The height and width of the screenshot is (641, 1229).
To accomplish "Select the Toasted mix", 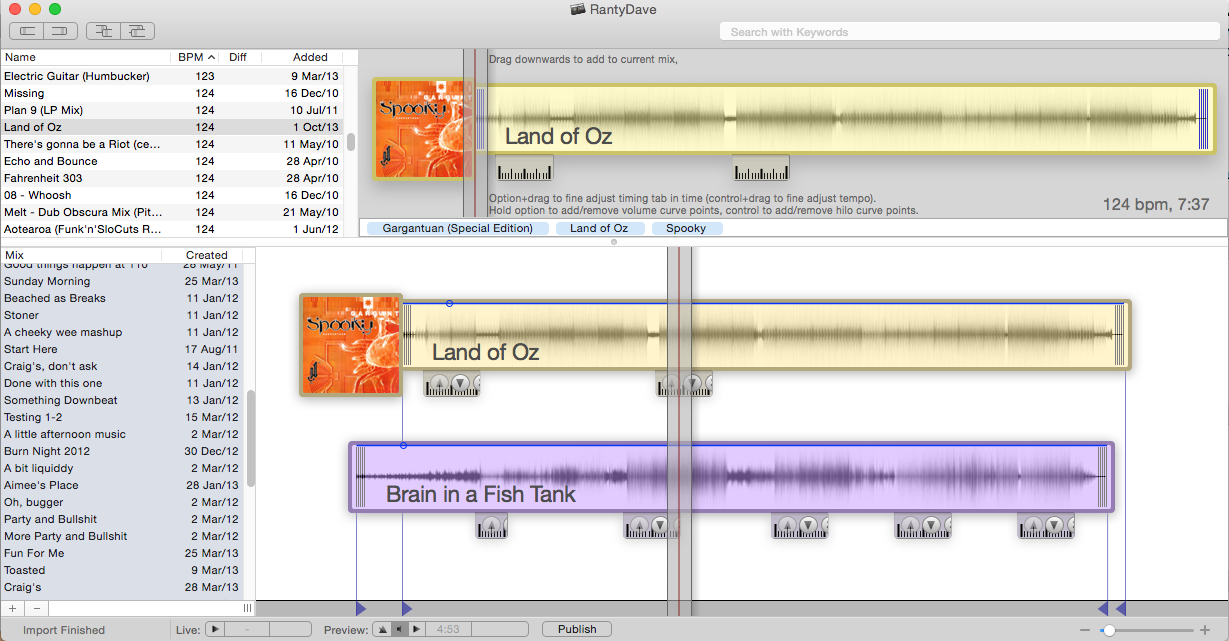I will pyautogui.click(x=121, y=570).
